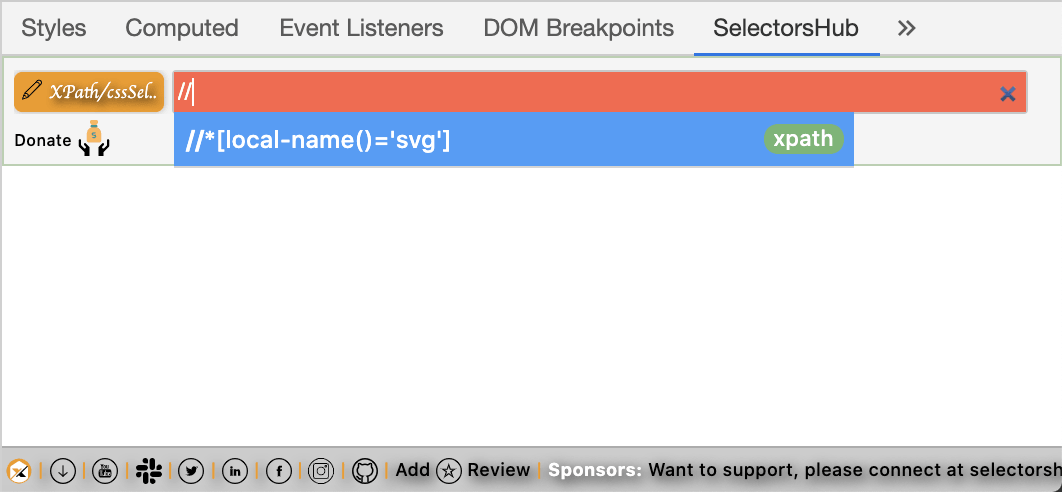The width and height of the screenshot is (1062, 492).
Task: Open the Twitter icon link
Action: click(x=191, y=470)
